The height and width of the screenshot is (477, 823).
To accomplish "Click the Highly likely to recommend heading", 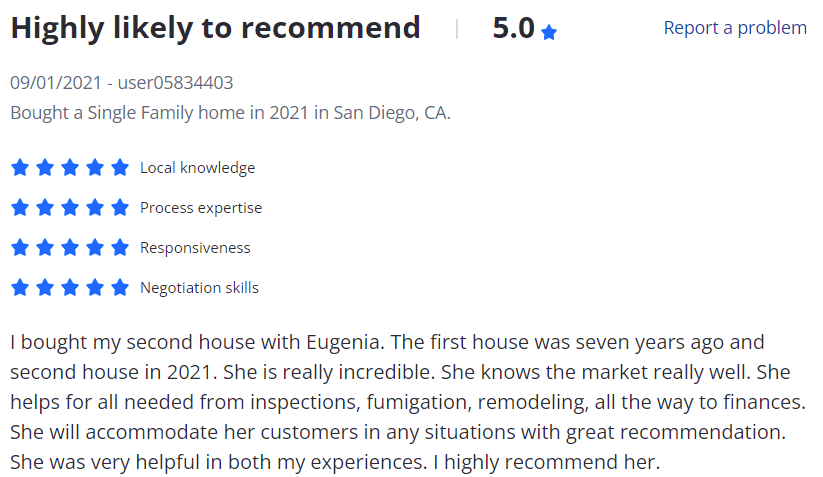I will [215, 28].
